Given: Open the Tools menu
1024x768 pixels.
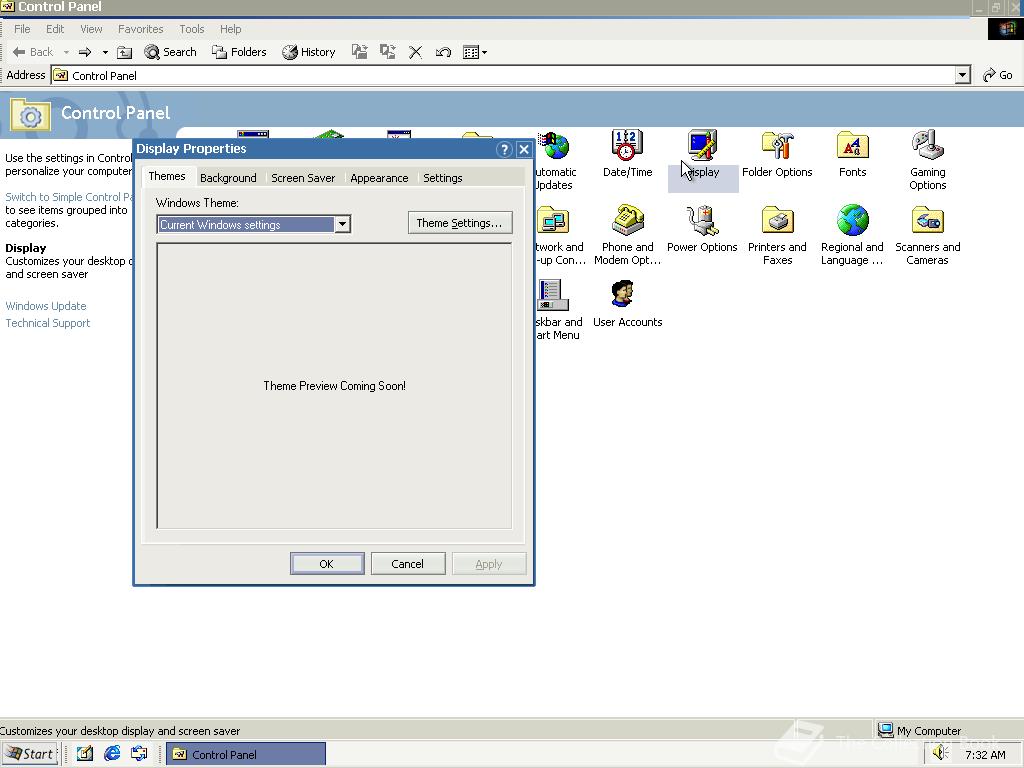Looking at the screenshot, I should pos(191,29).
